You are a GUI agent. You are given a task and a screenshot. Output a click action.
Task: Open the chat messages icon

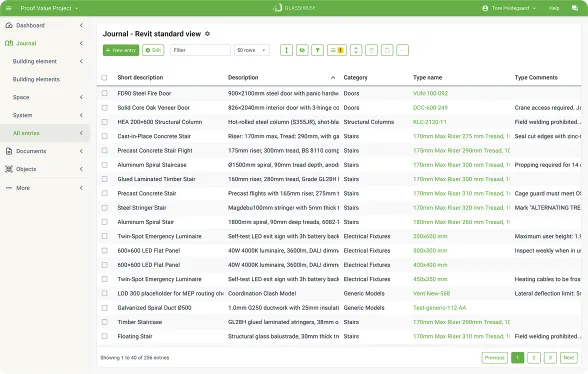coord(574,8)
